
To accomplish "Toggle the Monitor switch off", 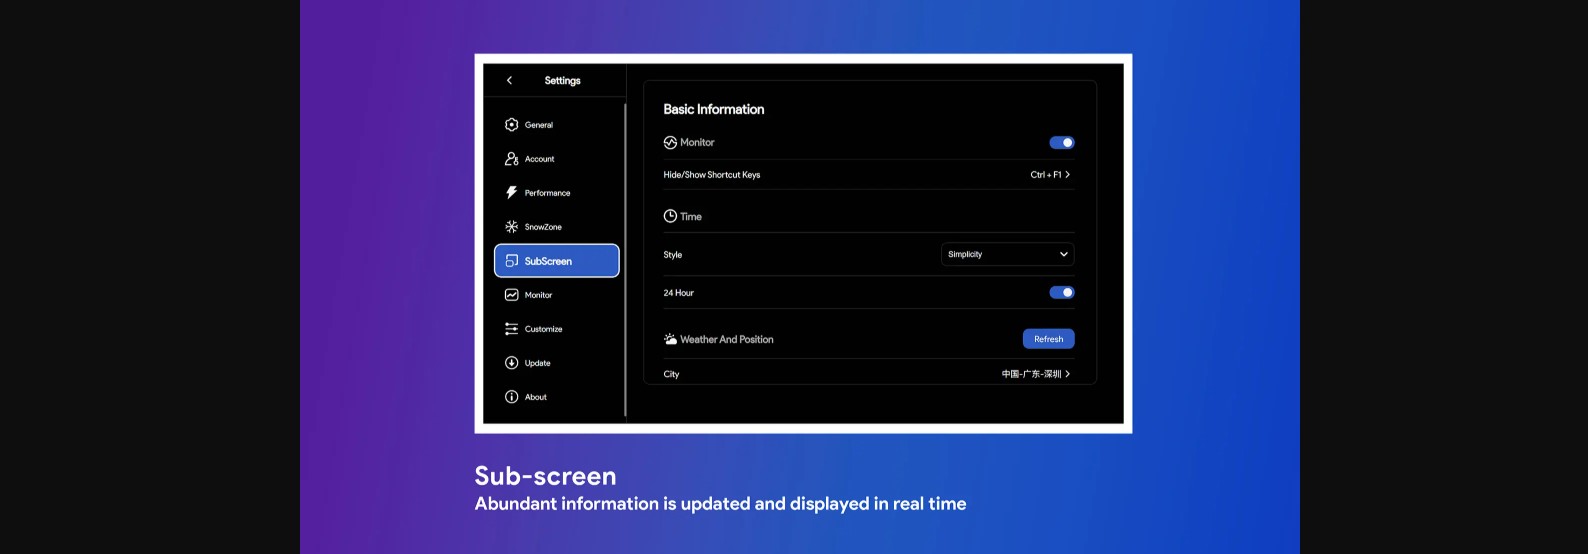I will (1061, 143).
